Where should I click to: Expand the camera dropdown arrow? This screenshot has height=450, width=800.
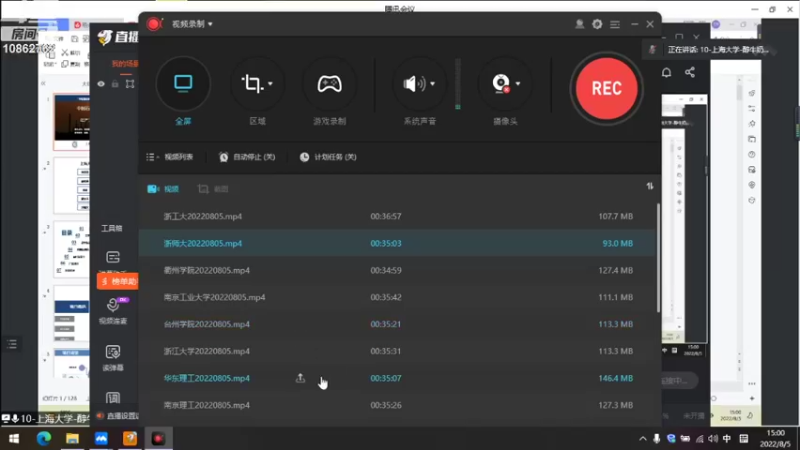pyautogui.click(x=518, y=84)
